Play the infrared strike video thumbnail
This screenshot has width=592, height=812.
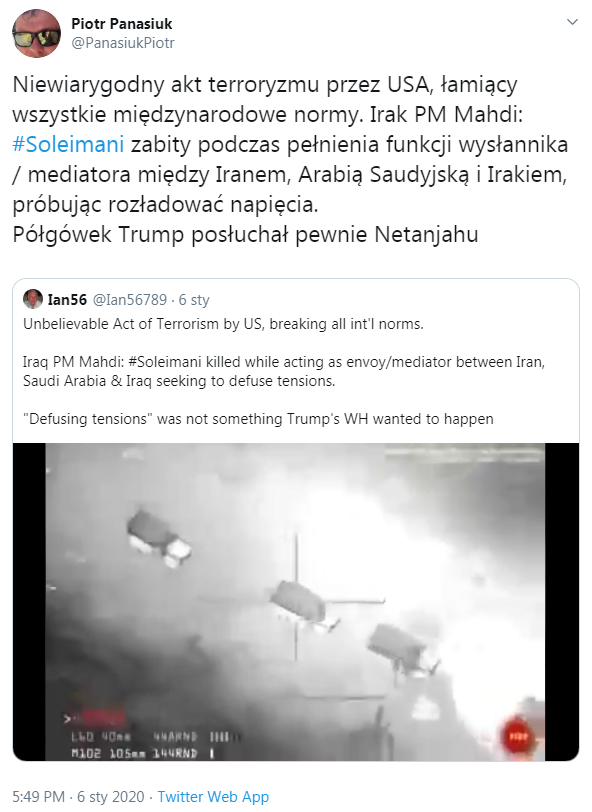click(296, 602)
